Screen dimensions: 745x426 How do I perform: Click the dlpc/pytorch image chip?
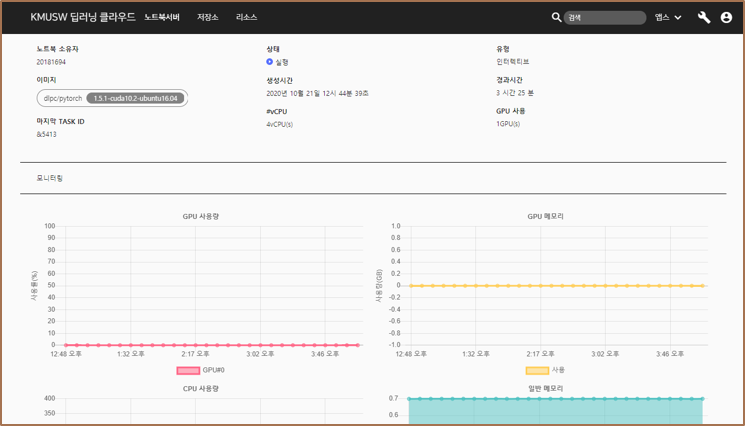coord(112,98)
